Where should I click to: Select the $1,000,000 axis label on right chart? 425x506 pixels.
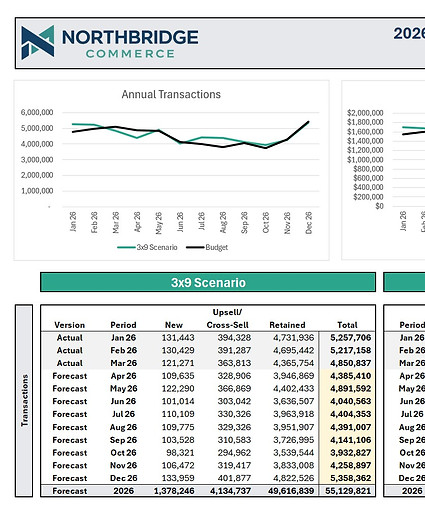pos(365,160)
